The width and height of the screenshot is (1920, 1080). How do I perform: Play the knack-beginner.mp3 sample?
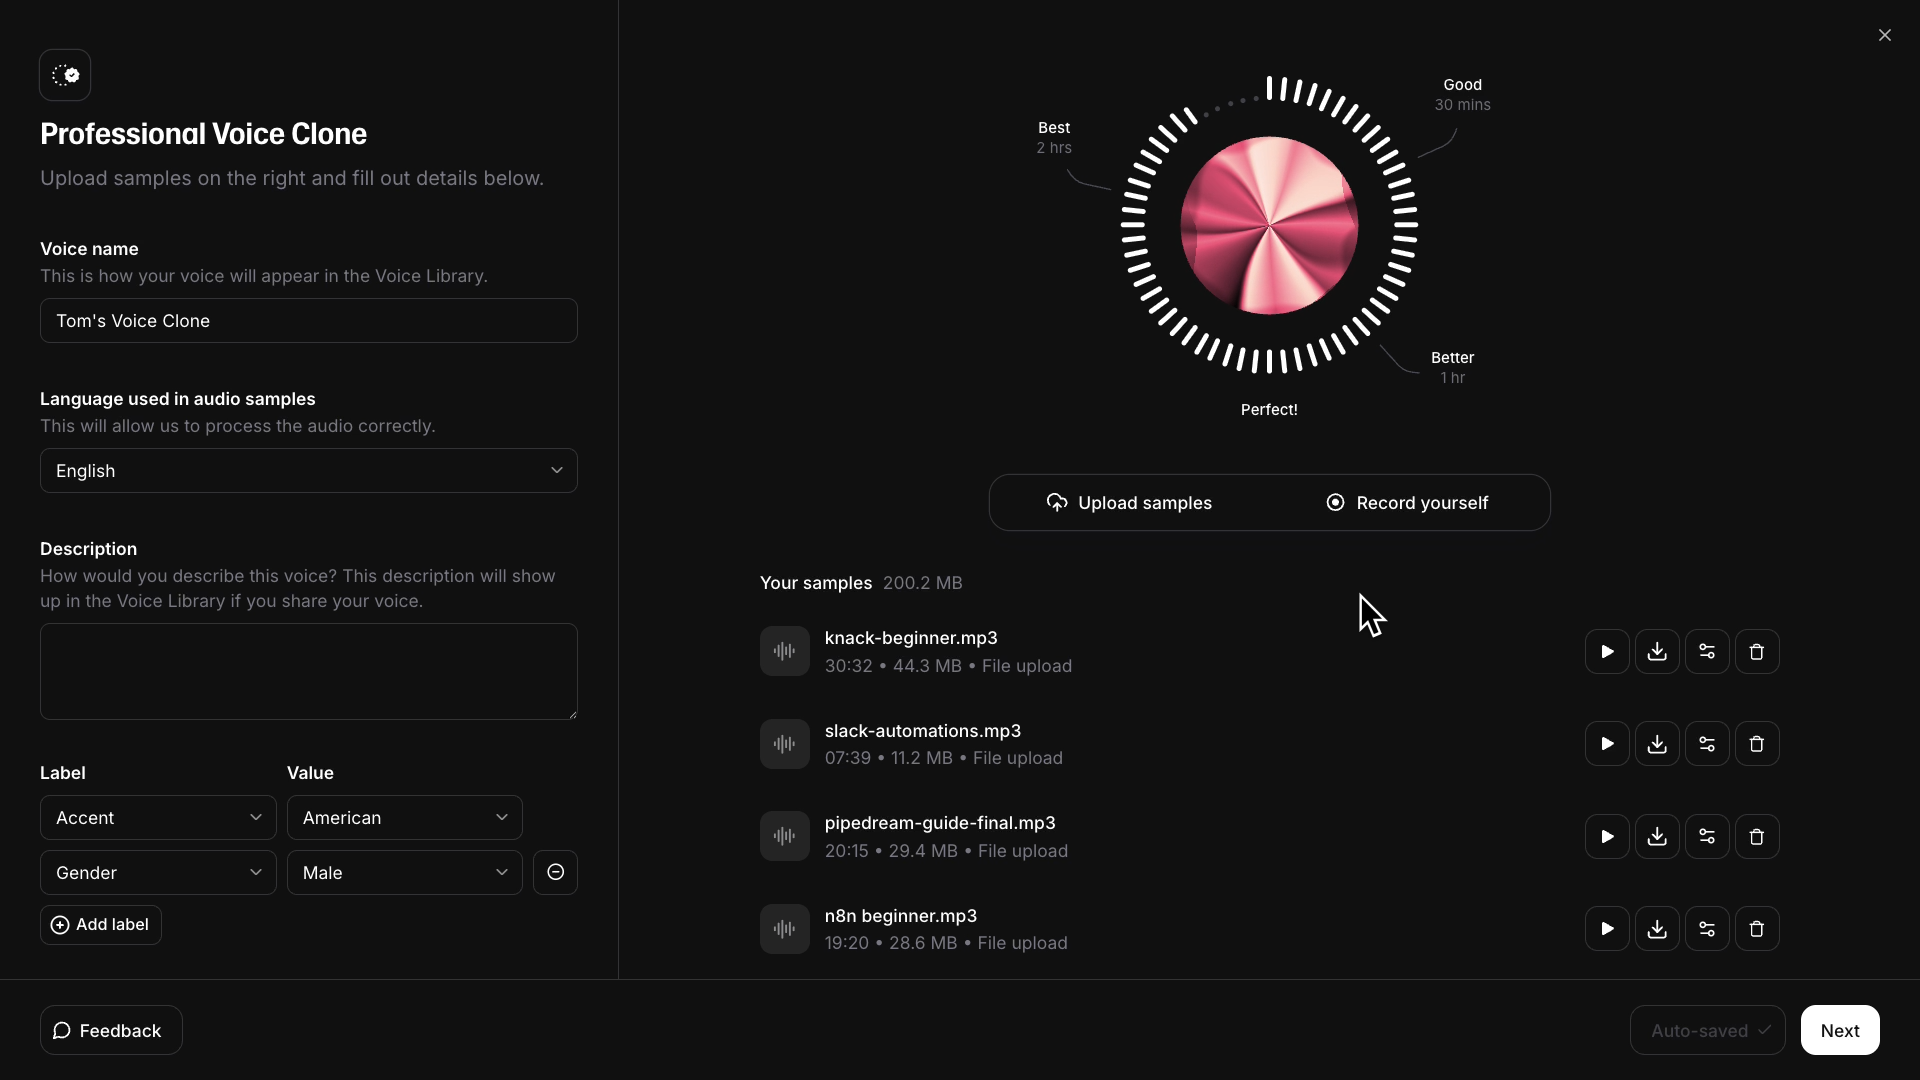[1607, 652]
